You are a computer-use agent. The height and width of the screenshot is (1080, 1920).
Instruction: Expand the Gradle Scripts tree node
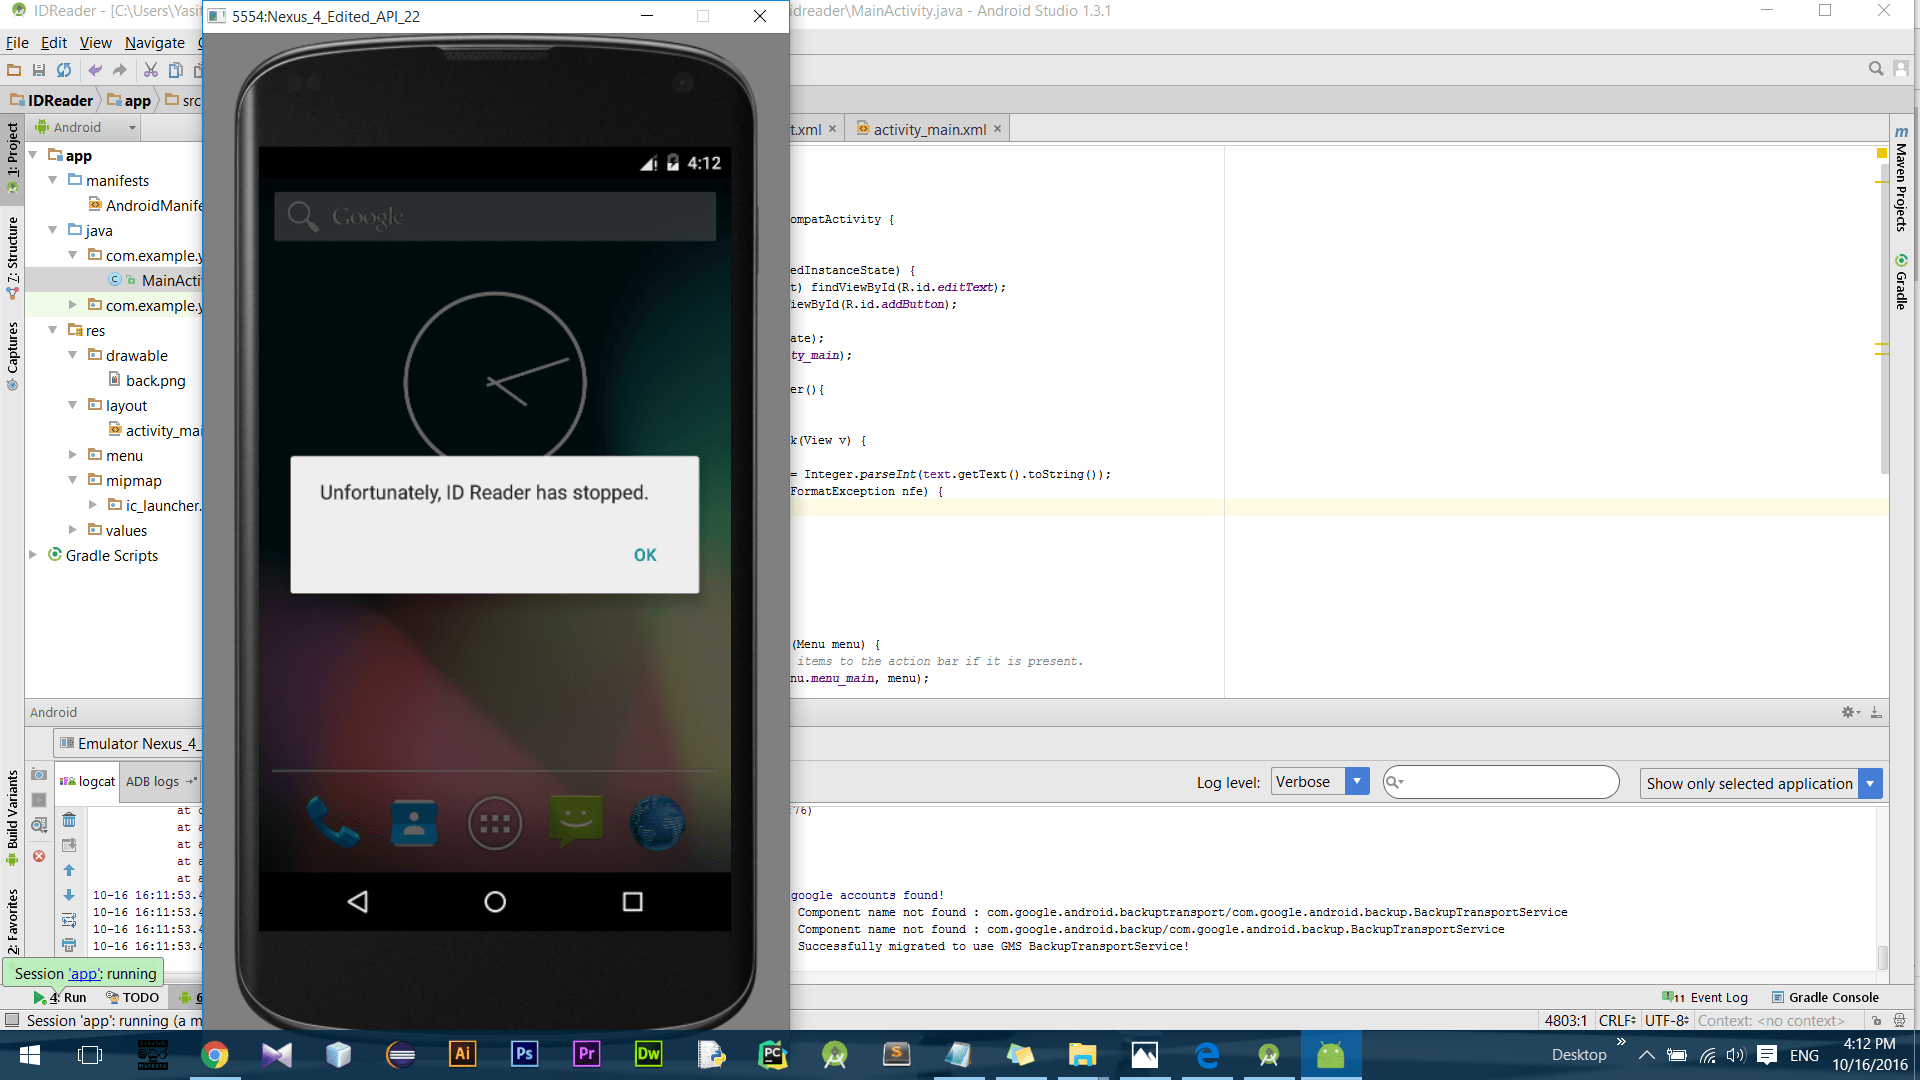pyautogui.click(x=33, y=555)
